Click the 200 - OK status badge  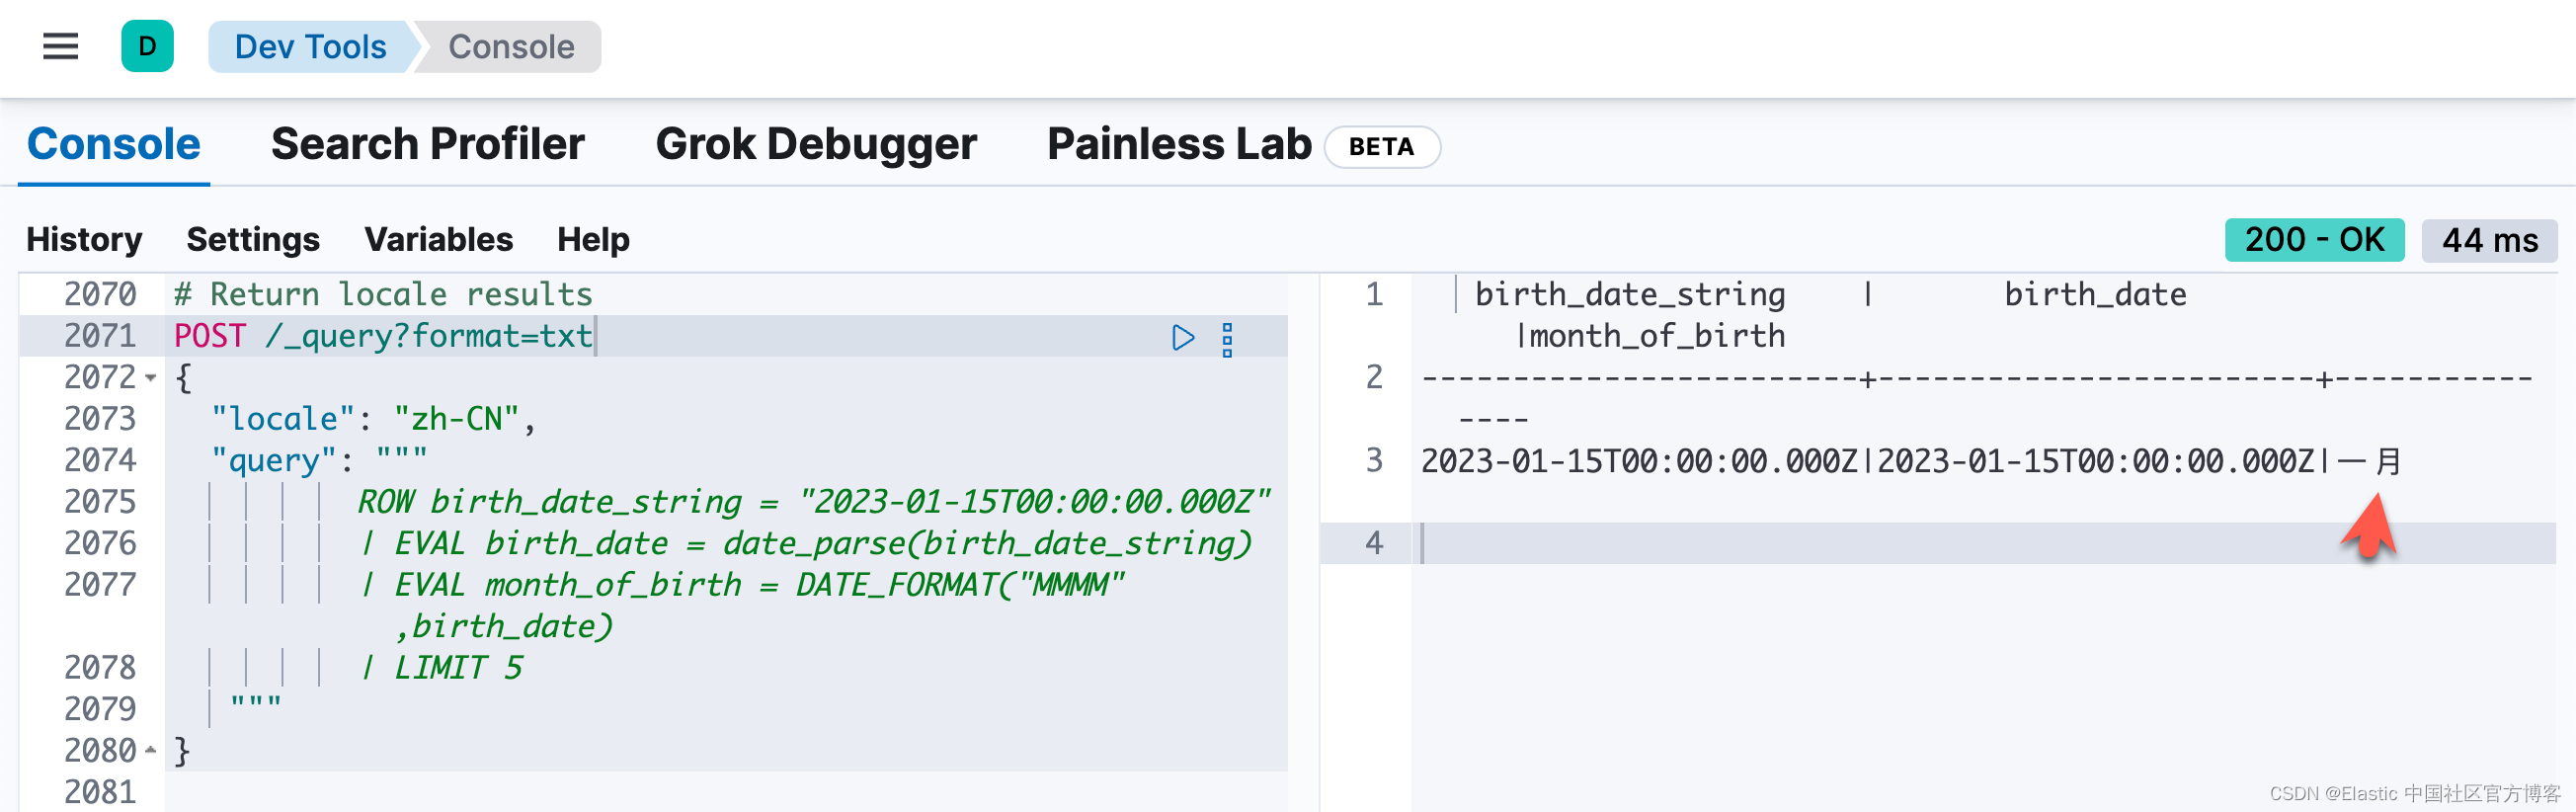pos(2314,240)
